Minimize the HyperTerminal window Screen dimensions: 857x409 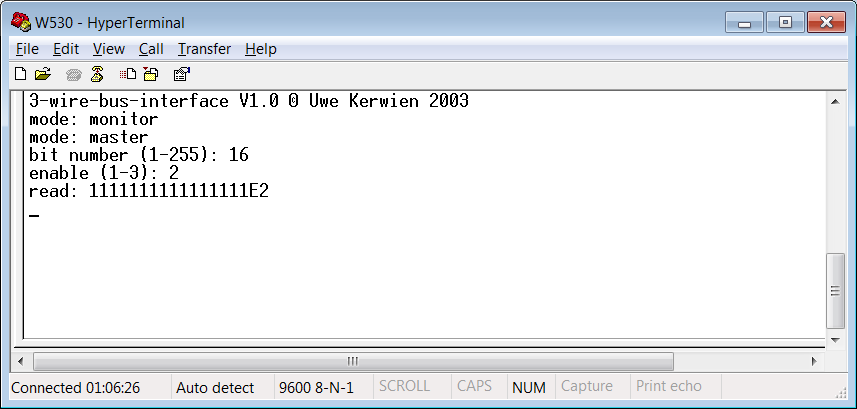[x=743, y=22]
